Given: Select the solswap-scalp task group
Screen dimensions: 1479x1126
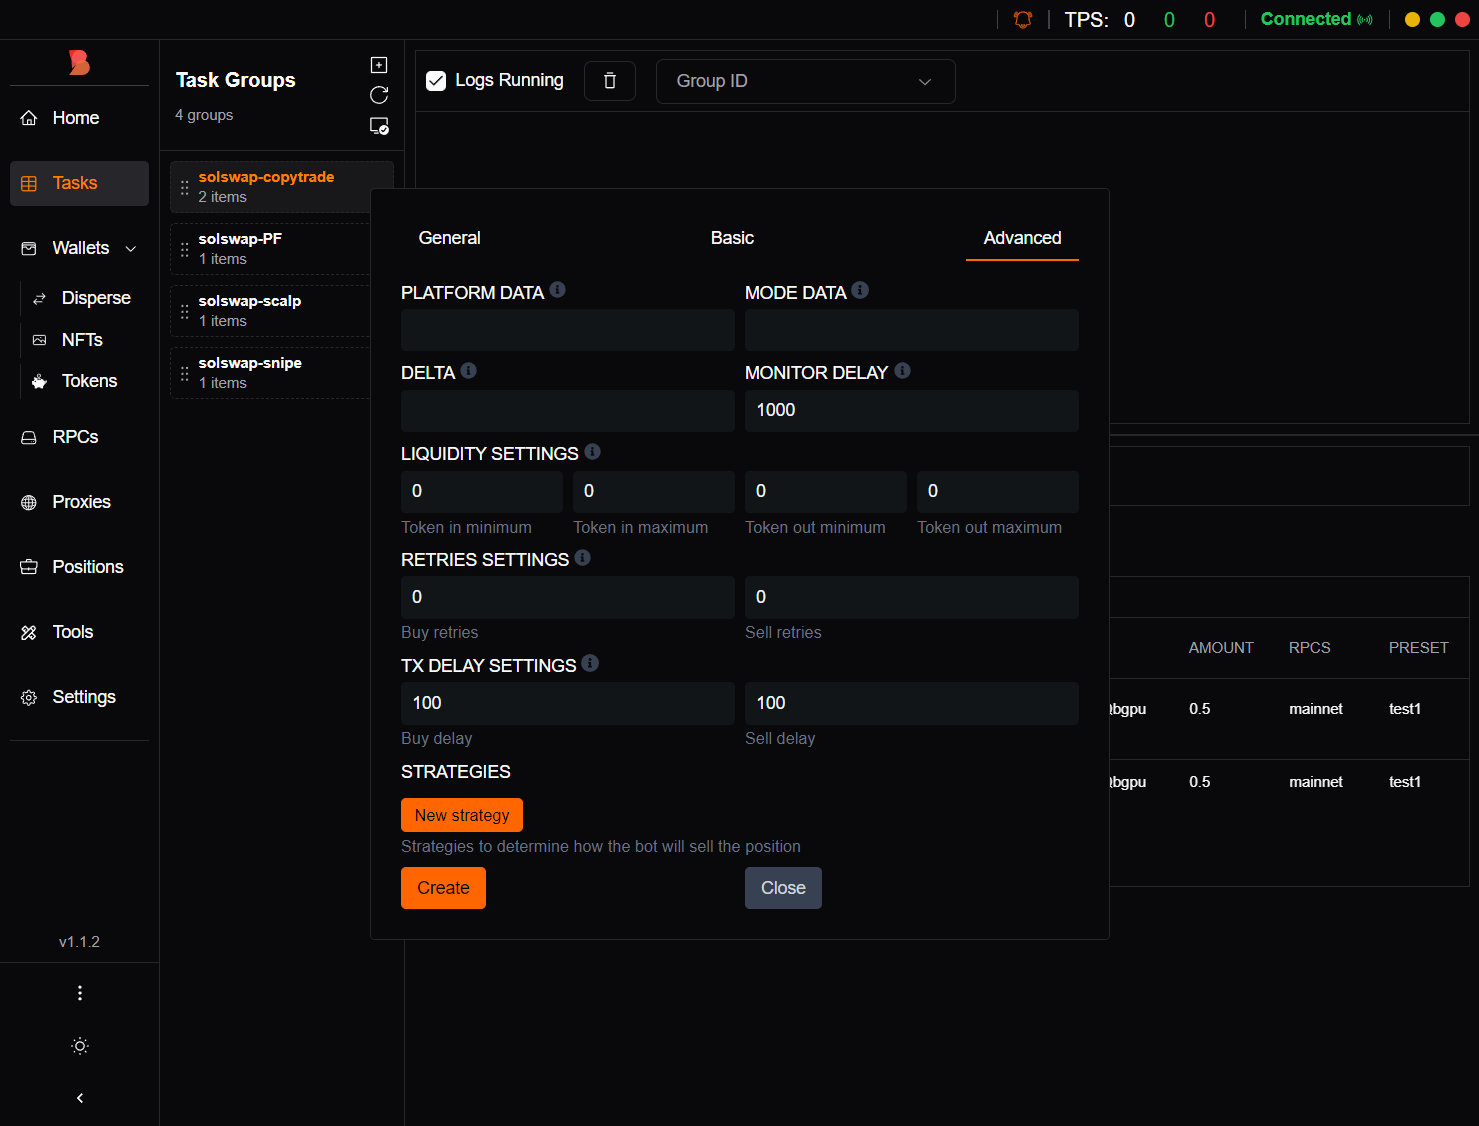Looking at the screenshot, I should click(x=250, y=310).
